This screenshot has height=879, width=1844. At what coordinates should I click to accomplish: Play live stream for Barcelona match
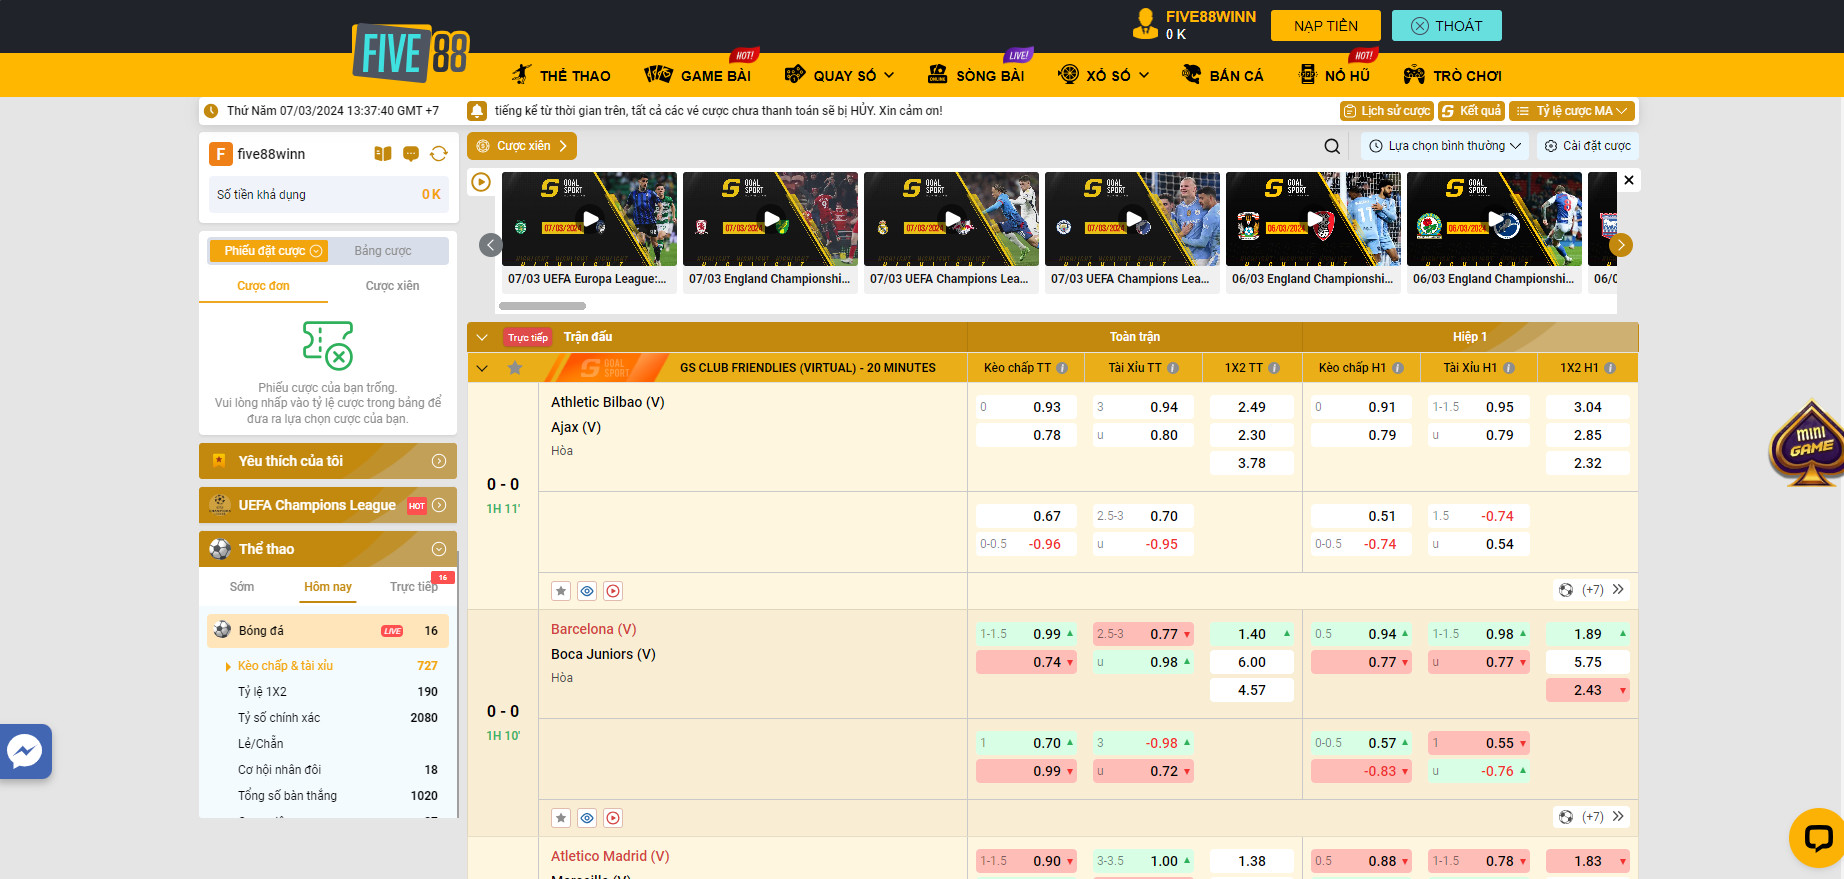point(613,818)
